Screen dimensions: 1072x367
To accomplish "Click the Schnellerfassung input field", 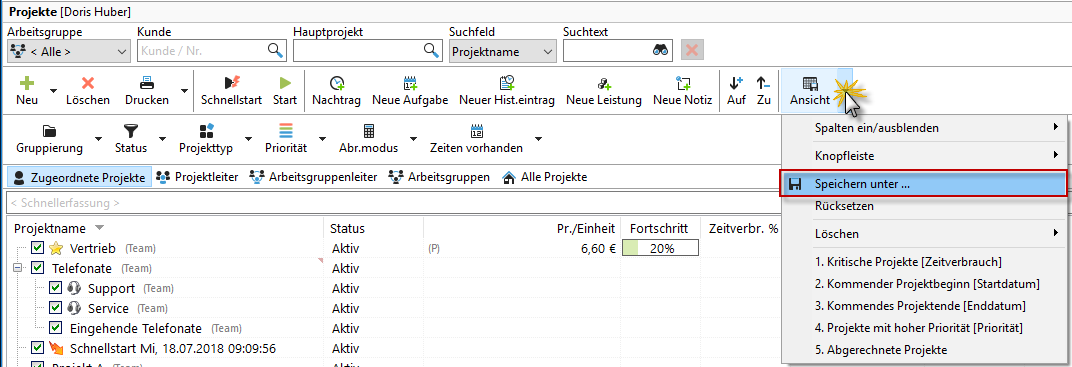I will click(393, 203).
